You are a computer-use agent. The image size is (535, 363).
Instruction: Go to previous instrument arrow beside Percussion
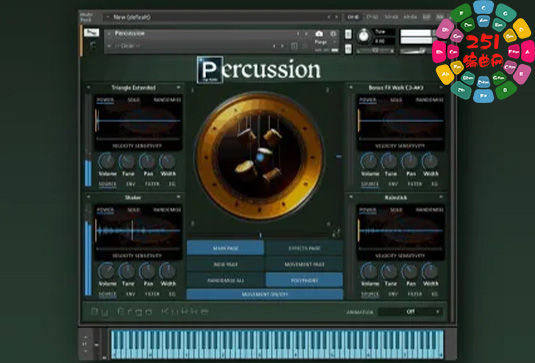[298, 33]
